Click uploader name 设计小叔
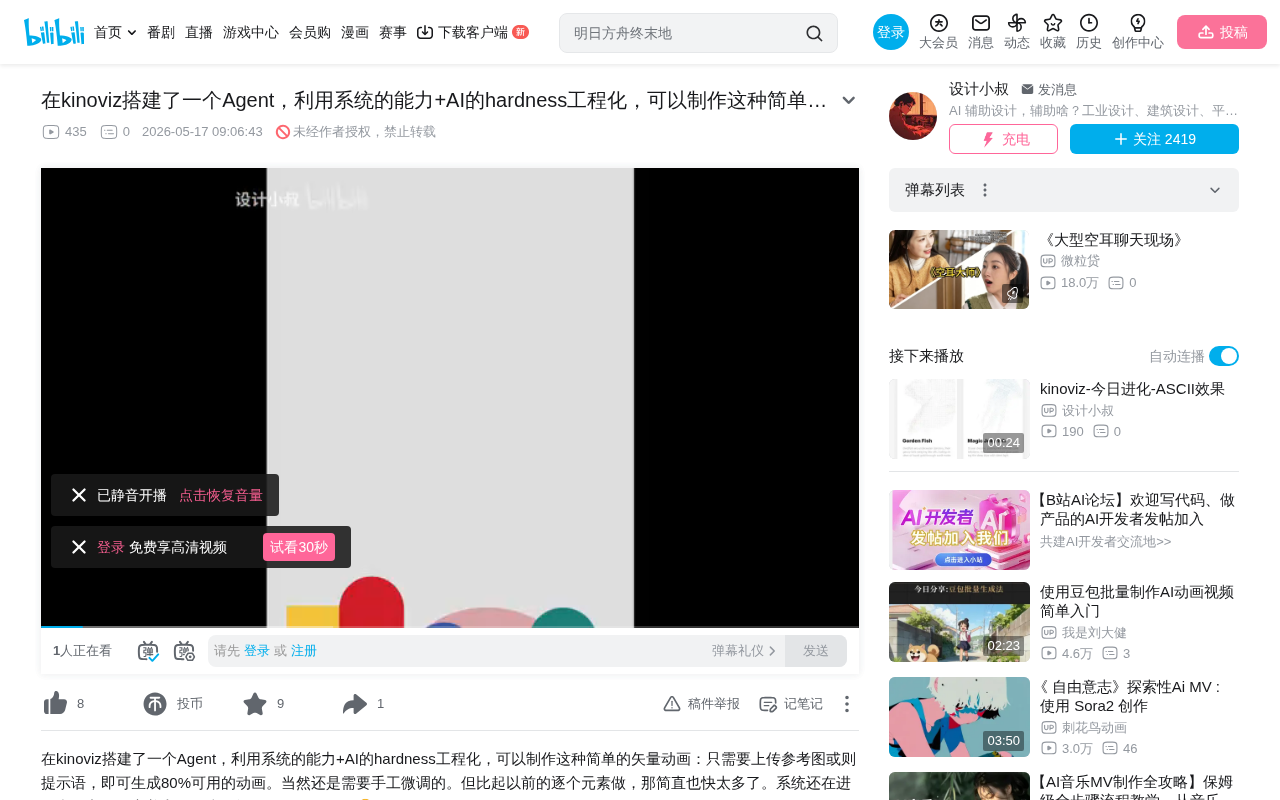Screen dimensions: 1280x800 (x=979, y=89)
